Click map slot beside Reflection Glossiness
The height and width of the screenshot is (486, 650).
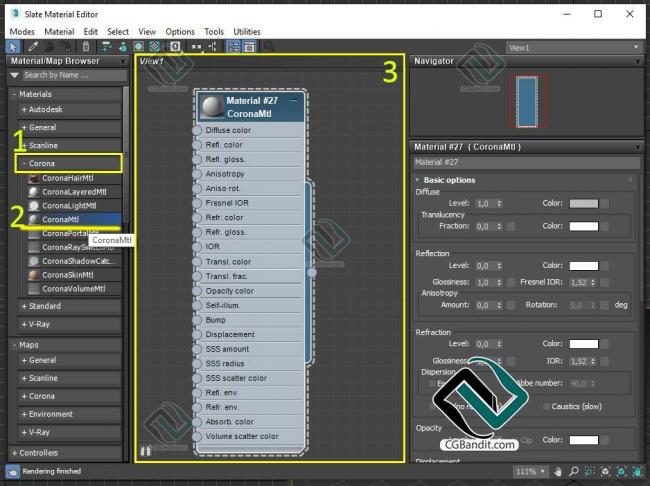(511, 282)
